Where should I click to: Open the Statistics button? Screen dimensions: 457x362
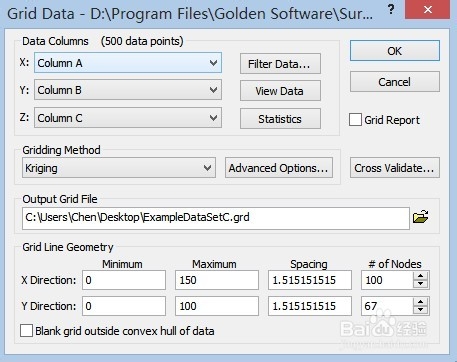[x=280, y=119]
